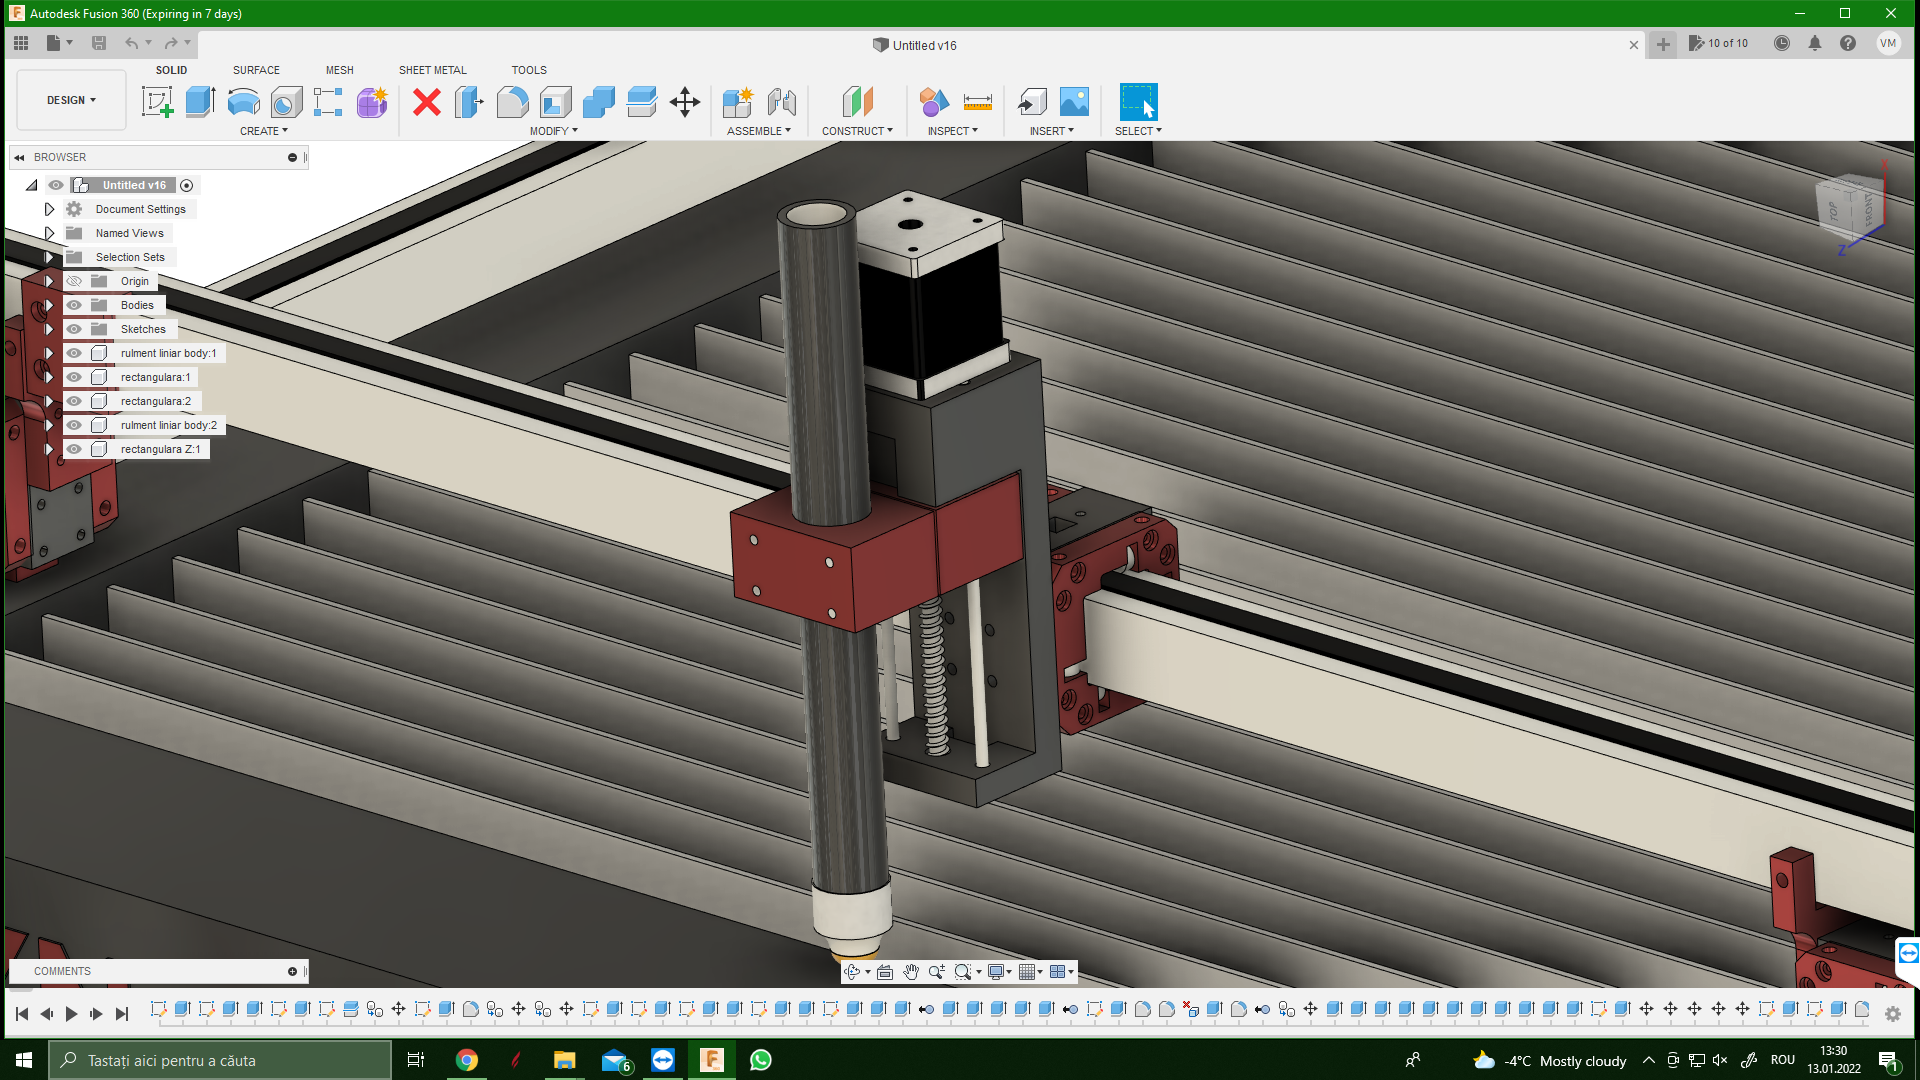
Task: Open the CONSTRUCT dropdown menu
Action: coord(857,131)
